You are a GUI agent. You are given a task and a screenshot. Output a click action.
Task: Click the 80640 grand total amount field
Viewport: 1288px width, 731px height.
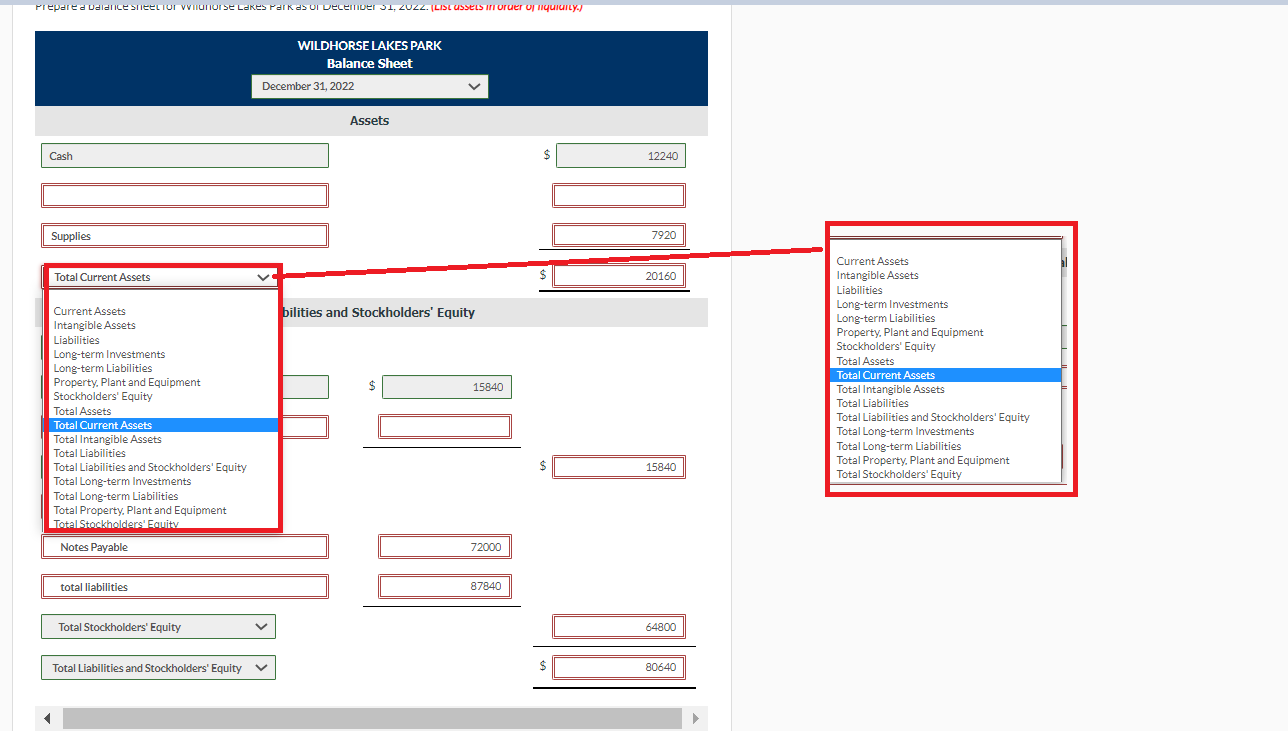click(x=620, y=667)
